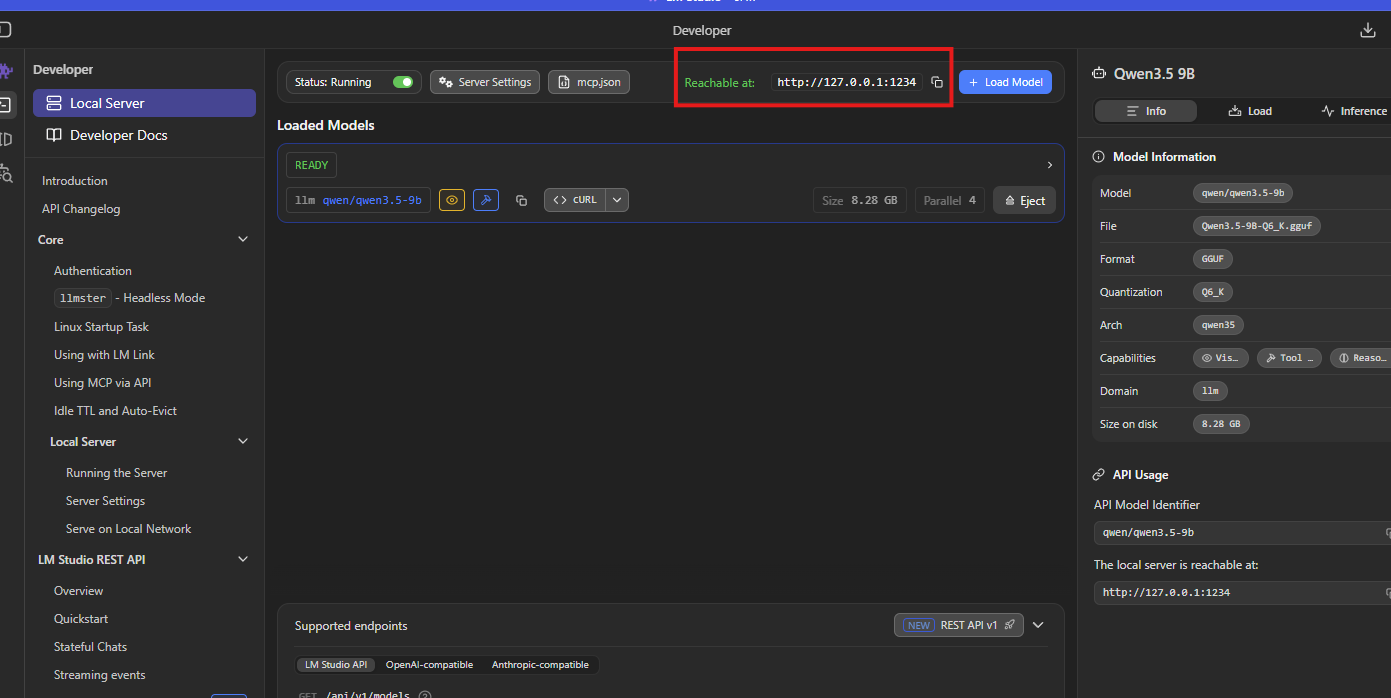Collapse the Local Server docs section chevron
Screen dimensions: 1391x698
click(243, 442)
